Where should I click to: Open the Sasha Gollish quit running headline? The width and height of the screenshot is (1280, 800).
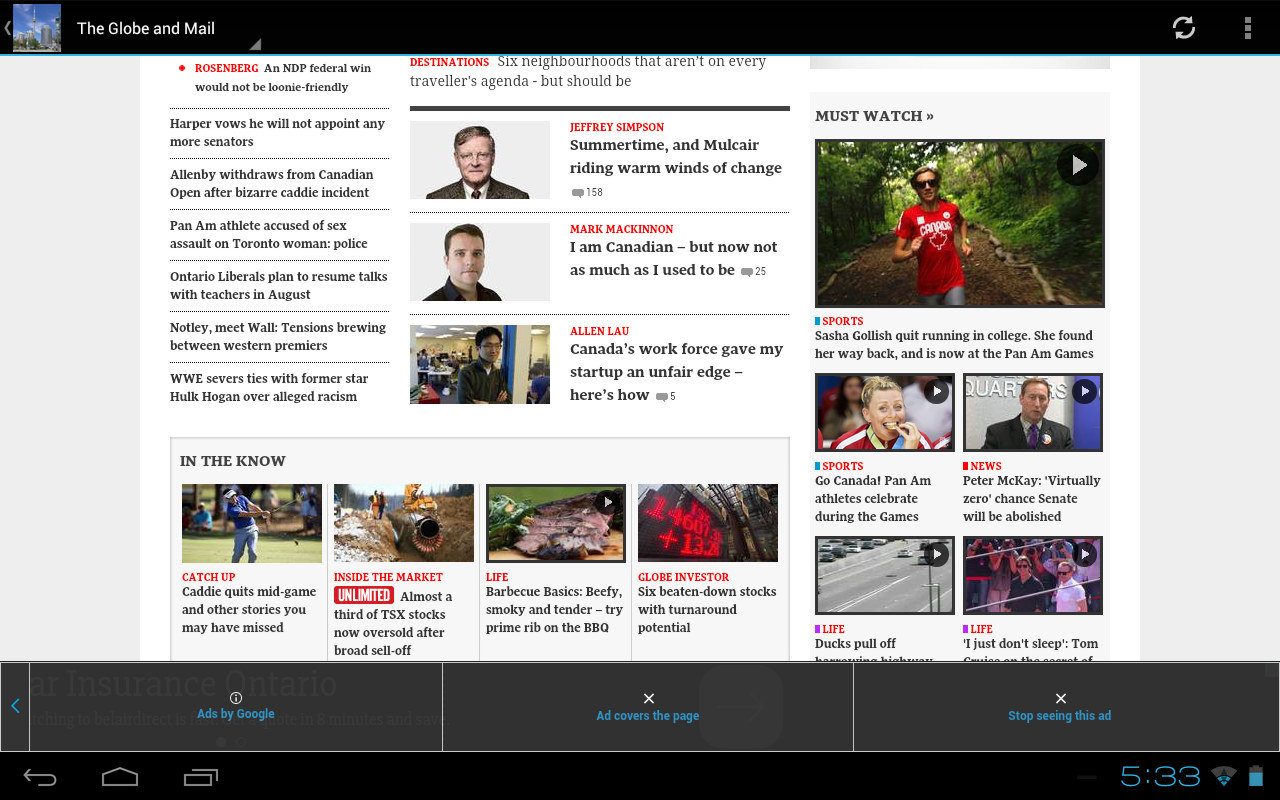954,345
